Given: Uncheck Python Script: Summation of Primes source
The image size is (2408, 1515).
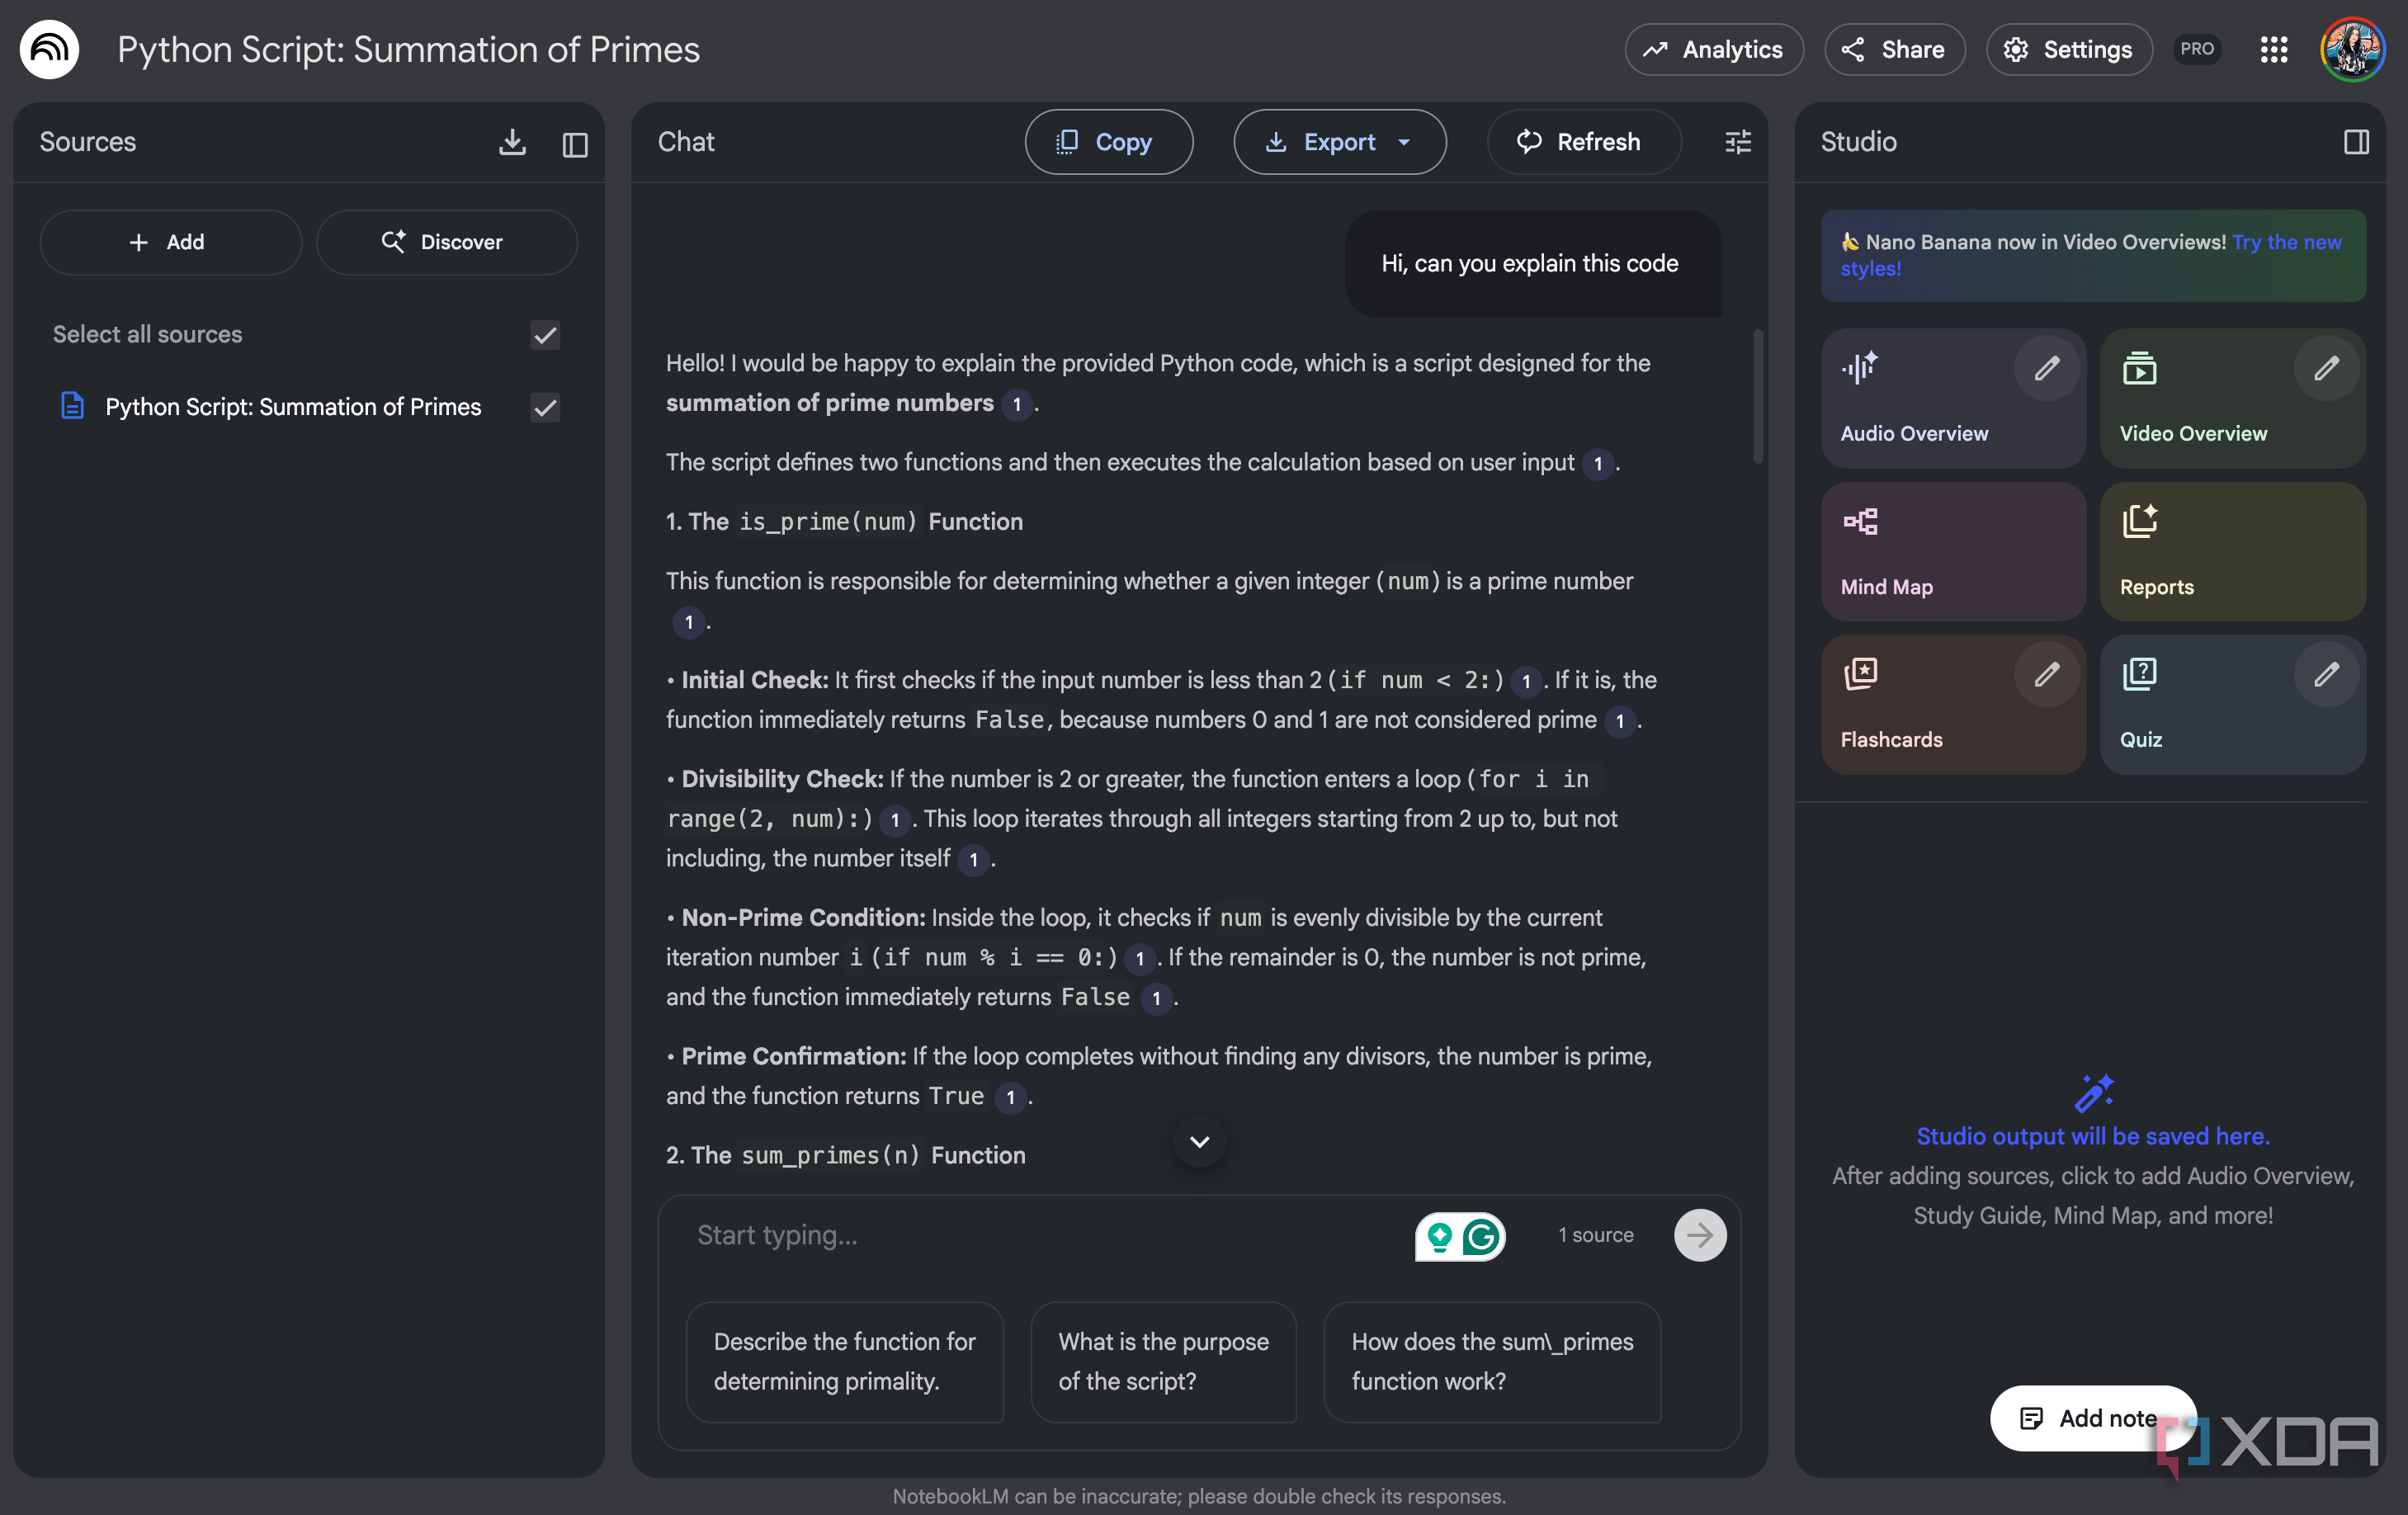Looking at the screenshot, I should point(545,407).
